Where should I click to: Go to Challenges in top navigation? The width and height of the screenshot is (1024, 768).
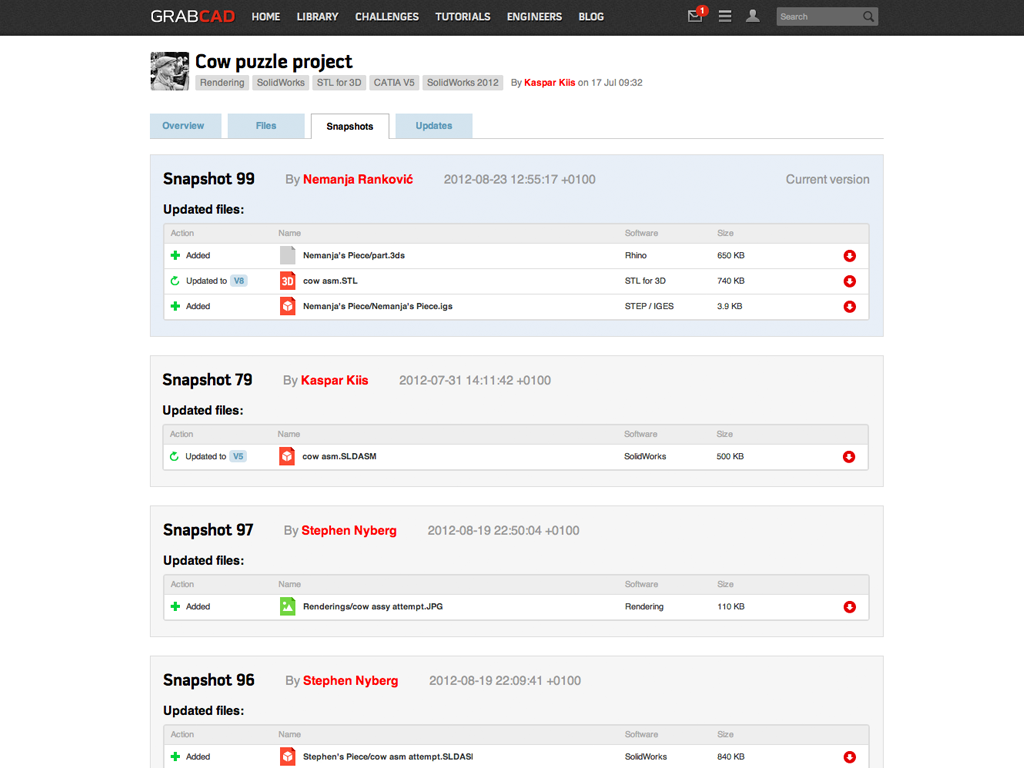[x=387, y=17]
